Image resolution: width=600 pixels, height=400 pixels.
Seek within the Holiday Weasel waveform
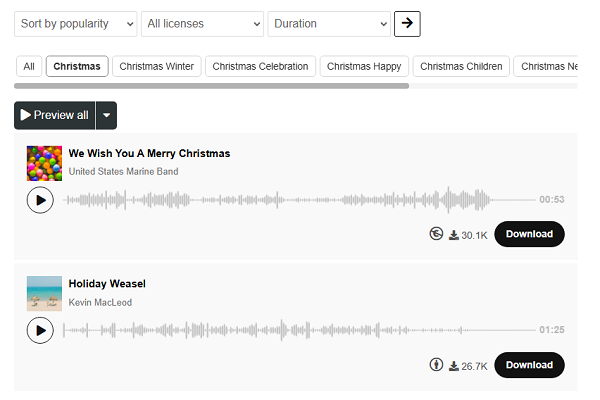click(x=299, y=330)
